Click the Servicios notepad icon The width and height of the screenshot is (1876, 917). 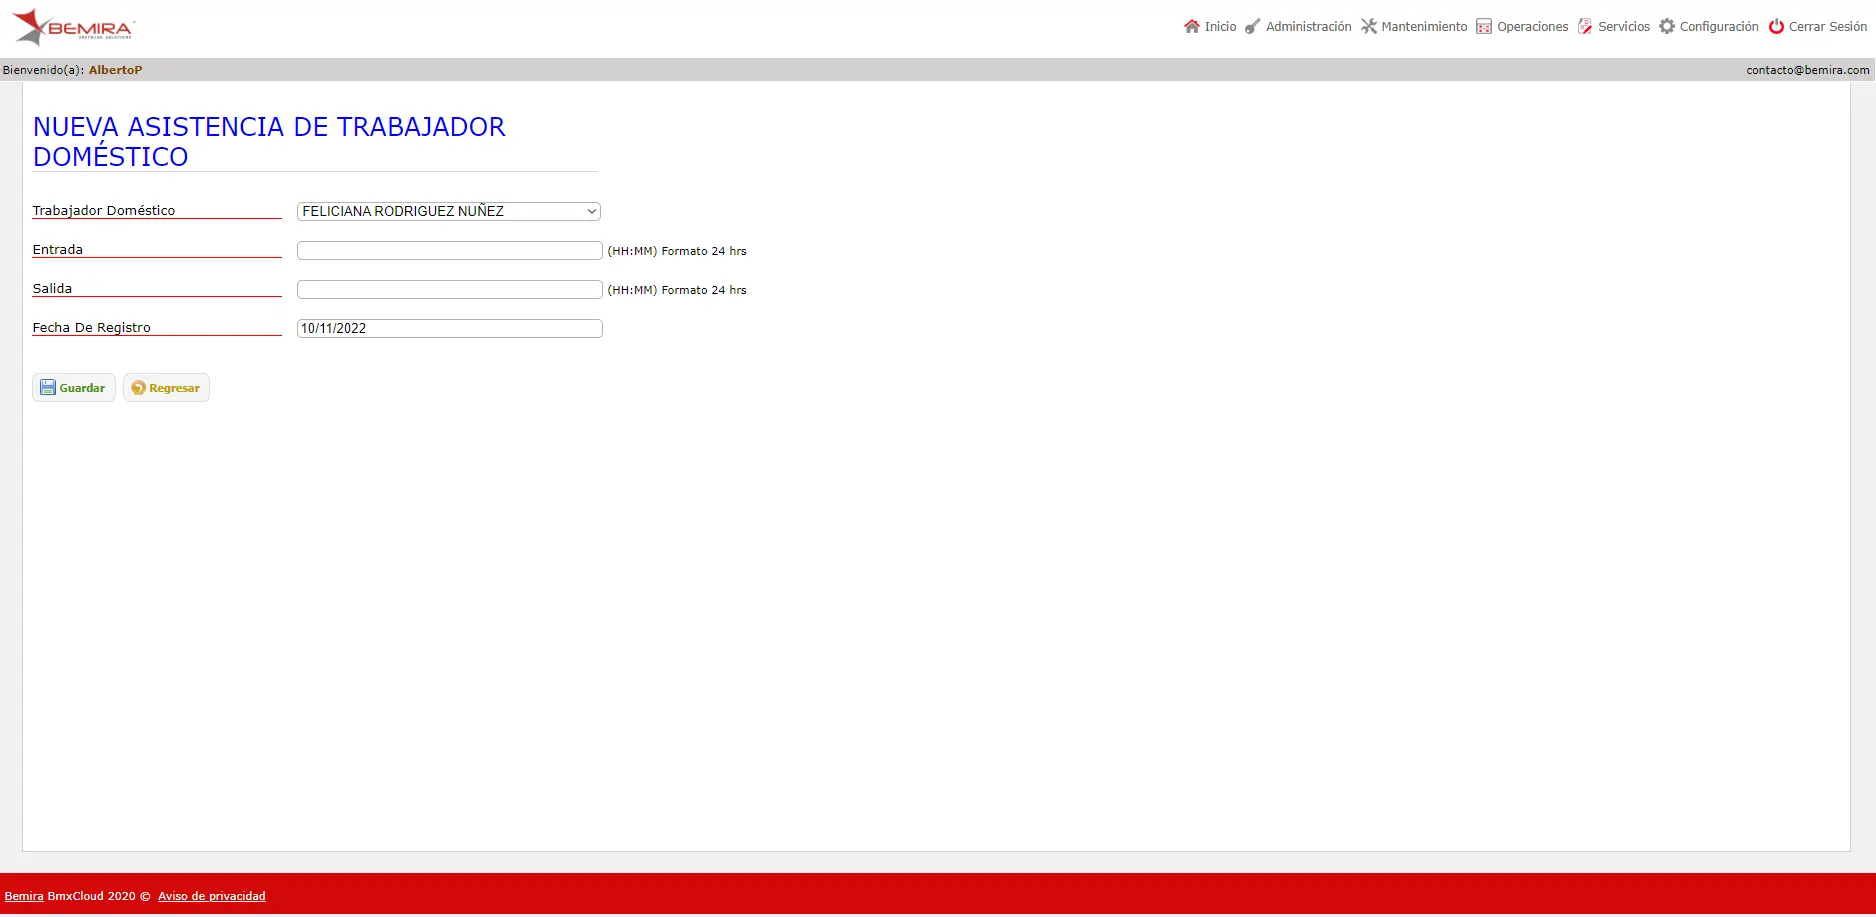click(1585, 26)
